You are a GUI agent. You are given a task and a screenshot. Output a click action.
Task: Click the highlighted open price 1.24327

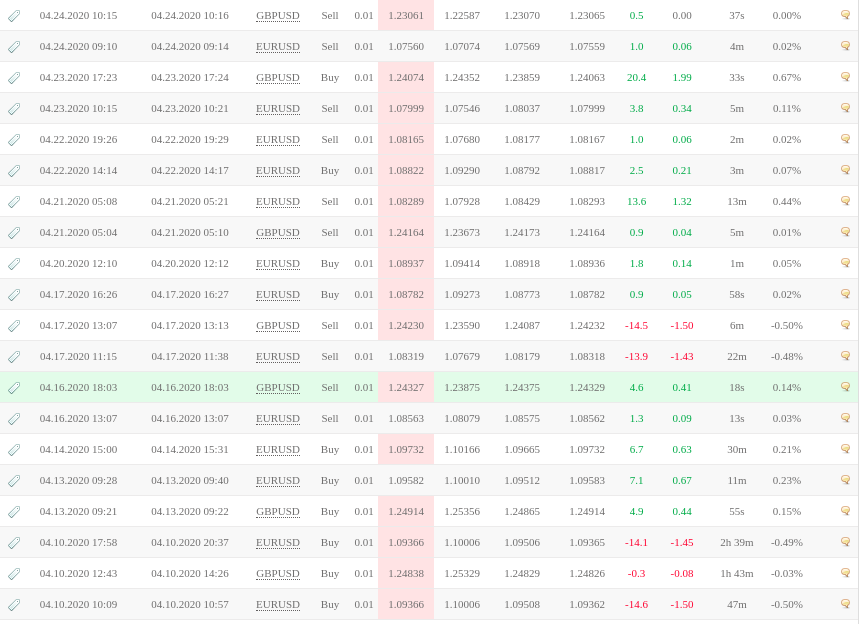pyautogui.click(x=406, y=387)
